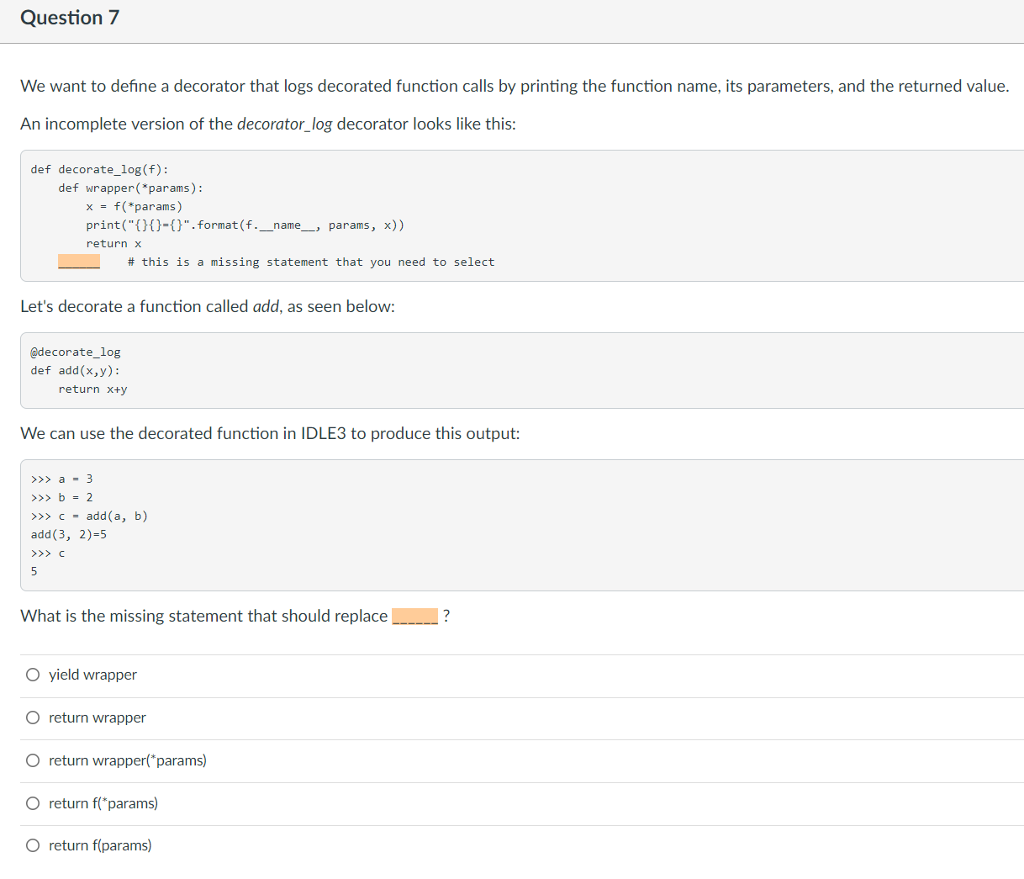Pick the 'return wrapper(*params)' radio button
1024x879 pixels.
(x=34, y=761)
